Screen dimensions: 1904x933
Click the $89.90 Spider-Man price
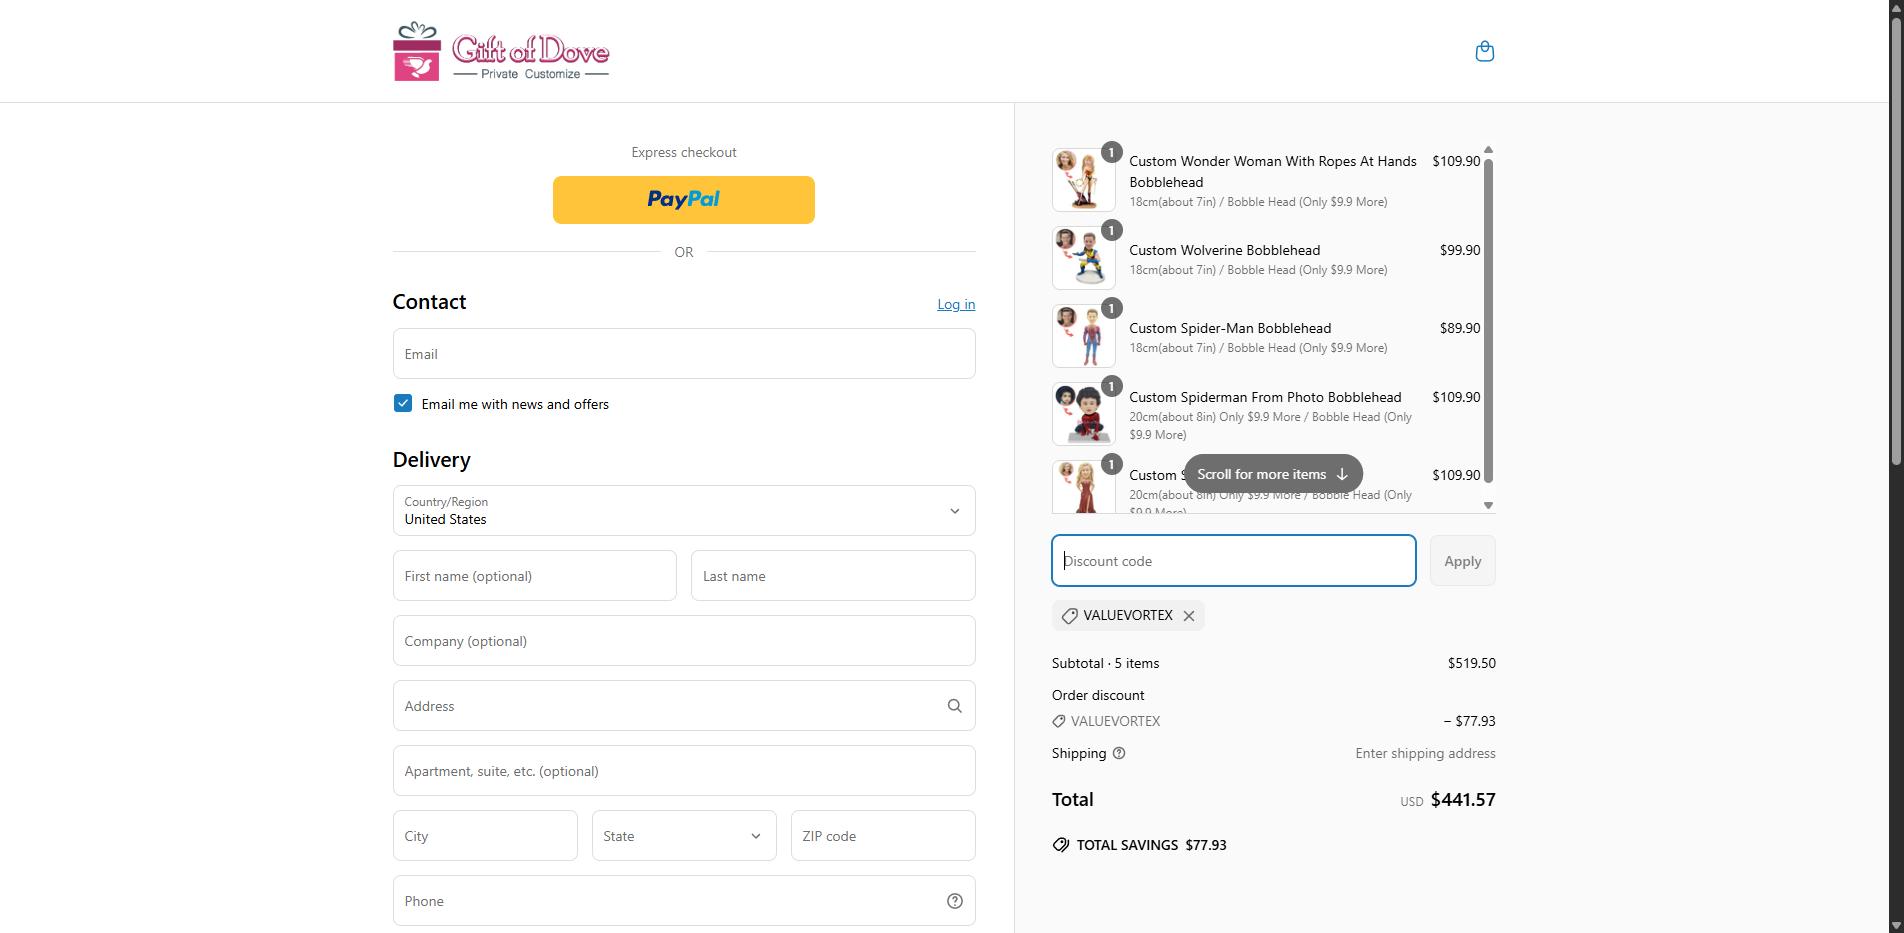(x=1460, y=328)
